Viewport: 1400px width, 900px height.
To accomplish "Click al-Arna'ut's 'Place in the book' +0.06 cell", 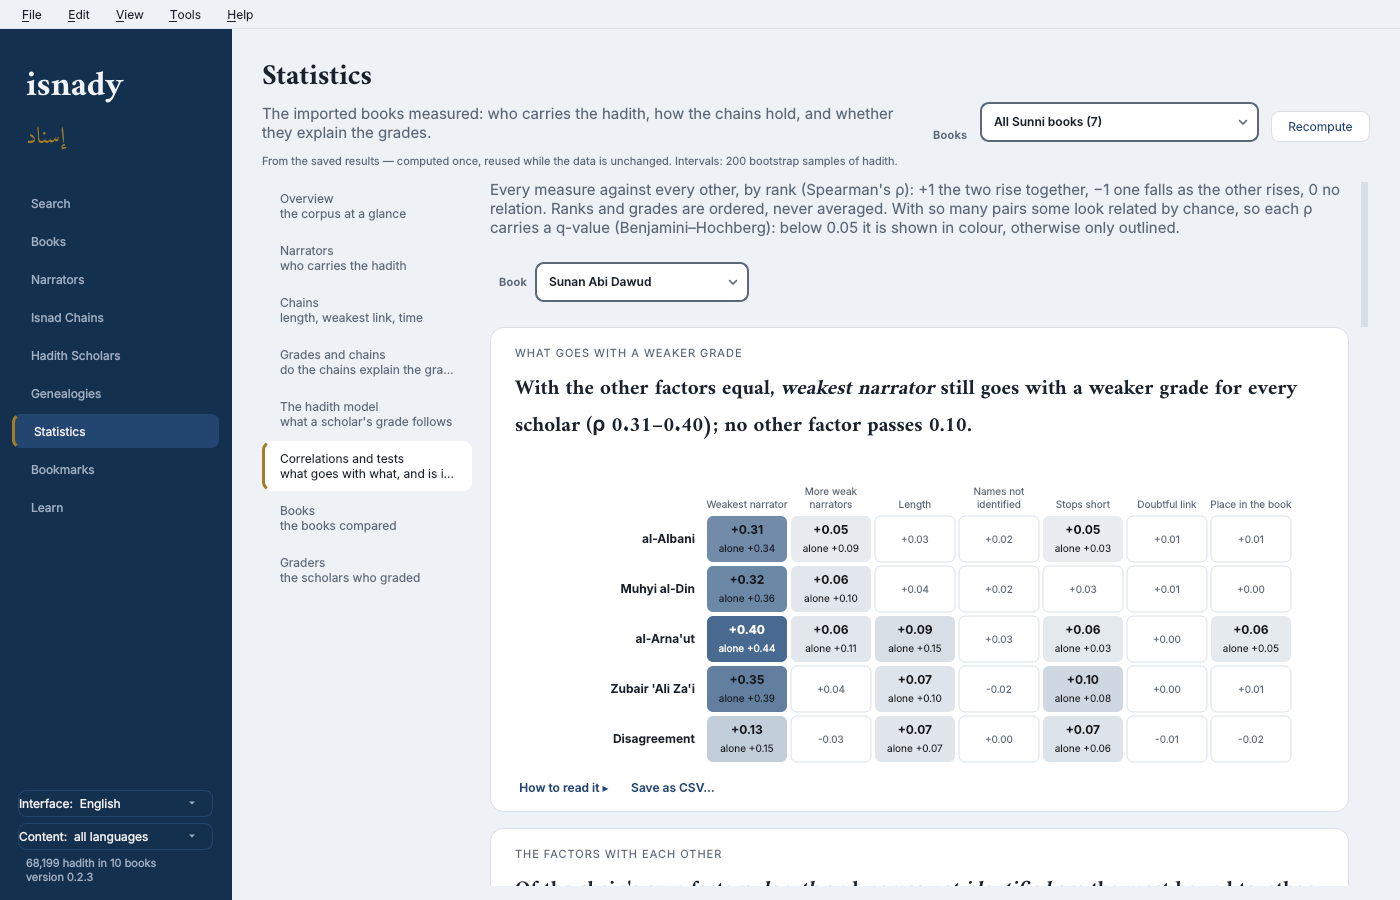I will (x=1251, y=639).
